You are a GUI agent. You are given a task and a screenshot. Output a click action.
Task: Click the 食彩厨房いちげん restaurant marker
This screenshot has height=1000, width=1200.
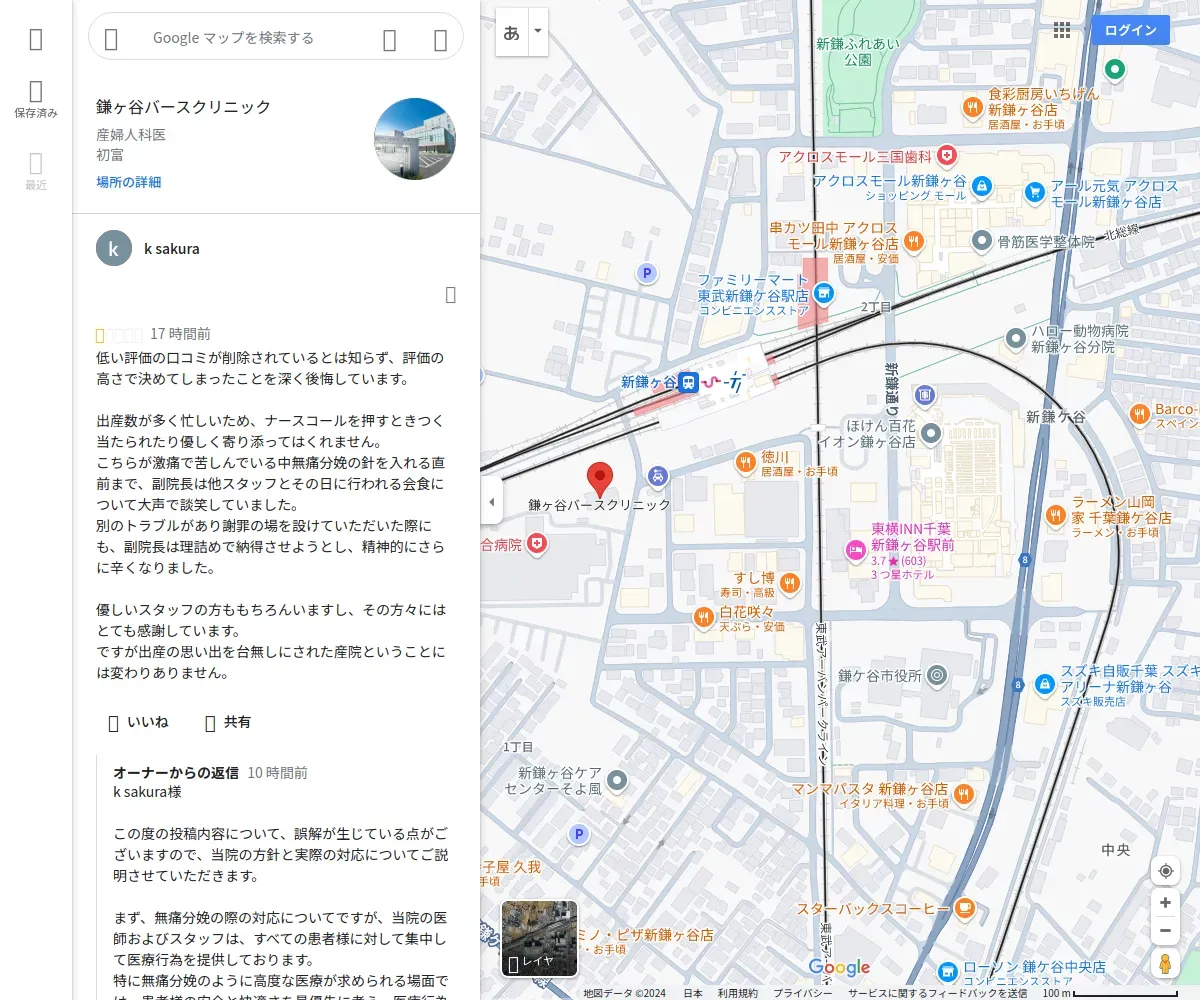coord(972,106)
